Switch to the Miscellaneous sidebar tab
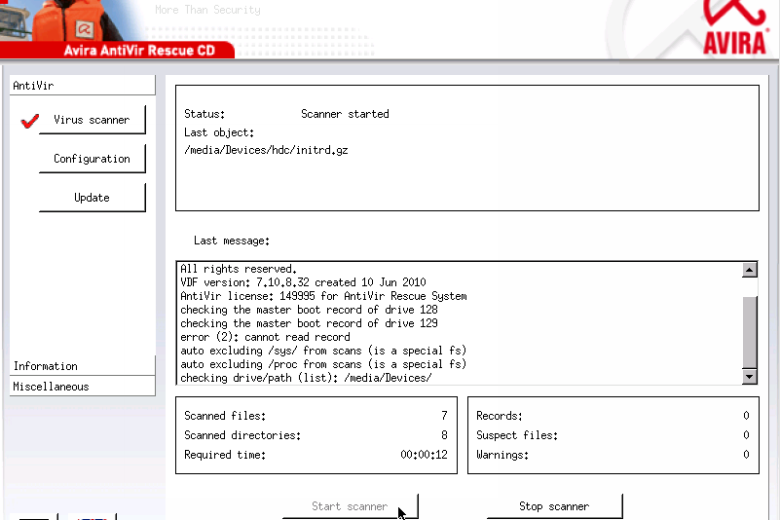The height and width of the screenshot is (520, 780). coord(83,387)
